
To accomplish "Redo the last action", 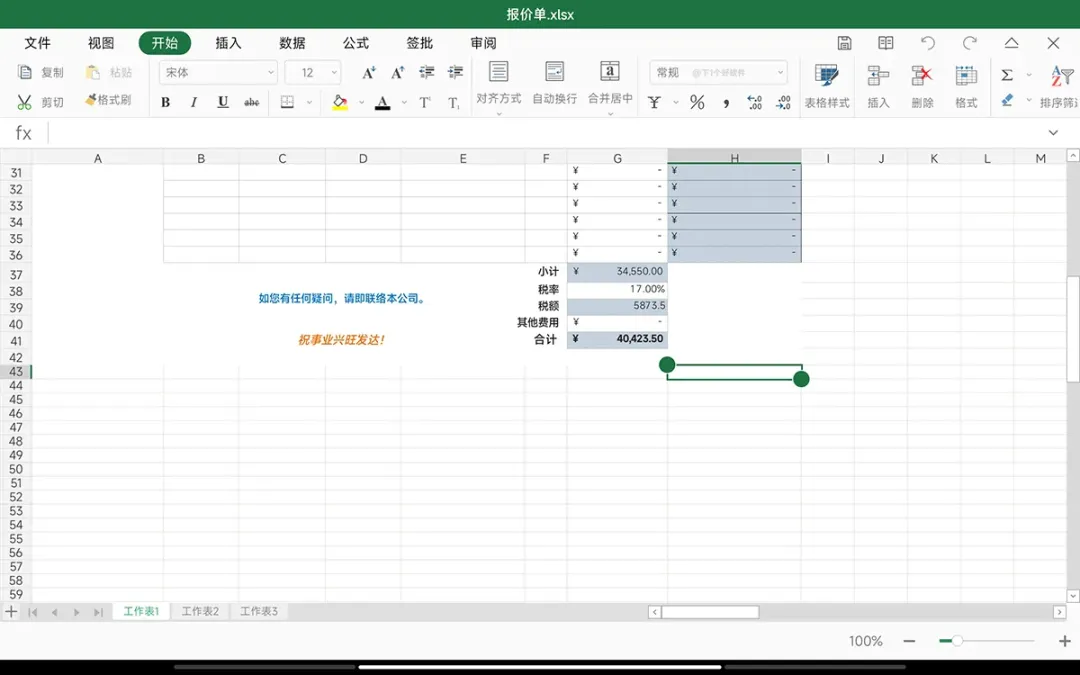I will [970, 43].
